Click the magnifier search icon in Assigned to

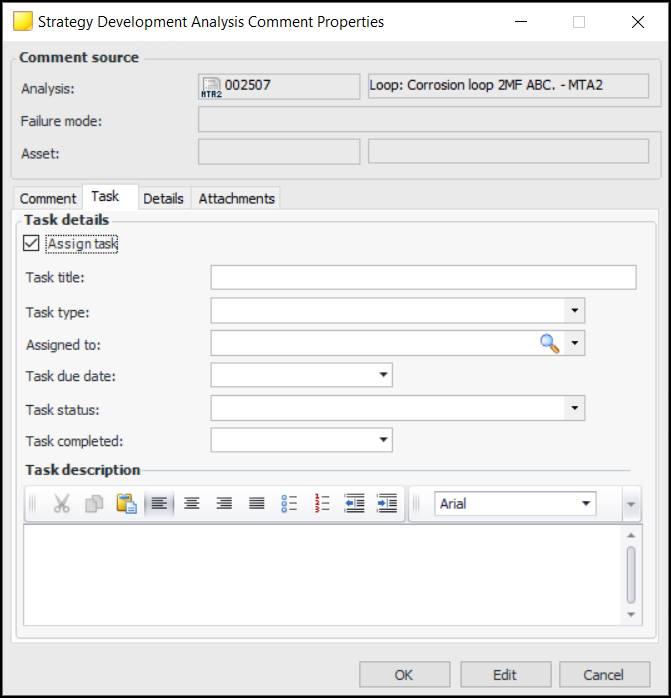549,344
